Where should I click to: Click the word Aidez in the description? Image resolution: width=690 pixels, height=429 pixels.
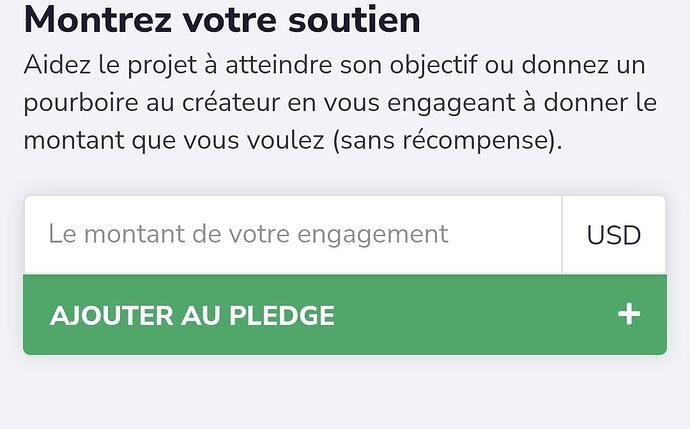coord(56,66)
